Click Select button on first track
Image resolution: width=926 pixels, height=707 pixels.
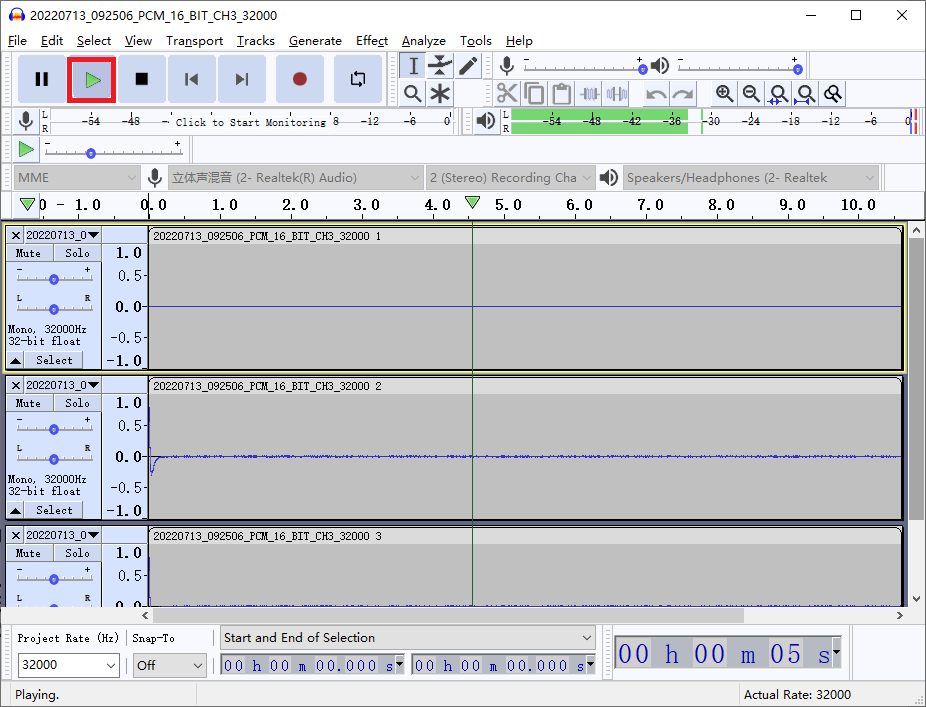[54, 360]
